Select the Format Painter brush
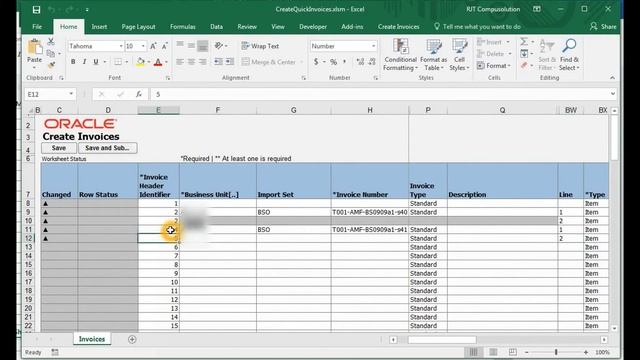 point(51,65)
